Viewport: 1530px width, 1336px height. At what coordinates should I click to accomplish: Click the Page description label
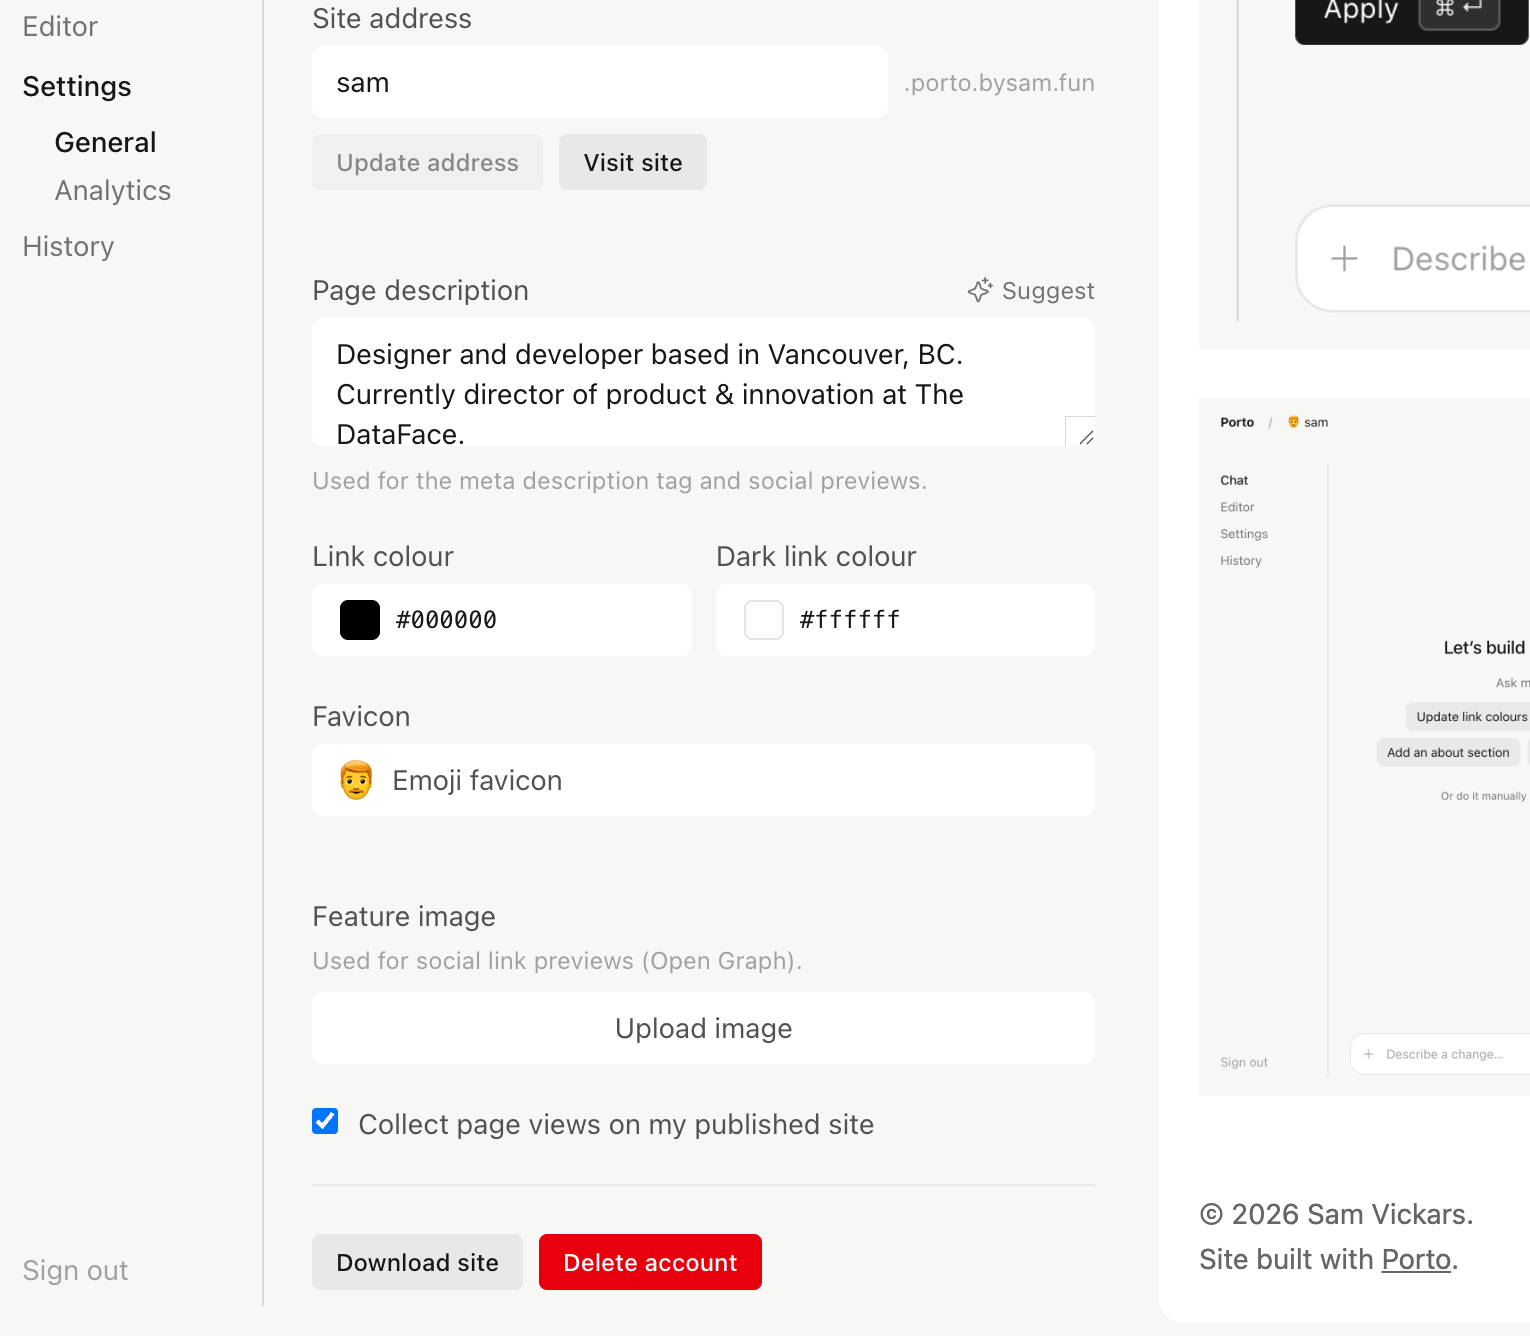[420, 291]
